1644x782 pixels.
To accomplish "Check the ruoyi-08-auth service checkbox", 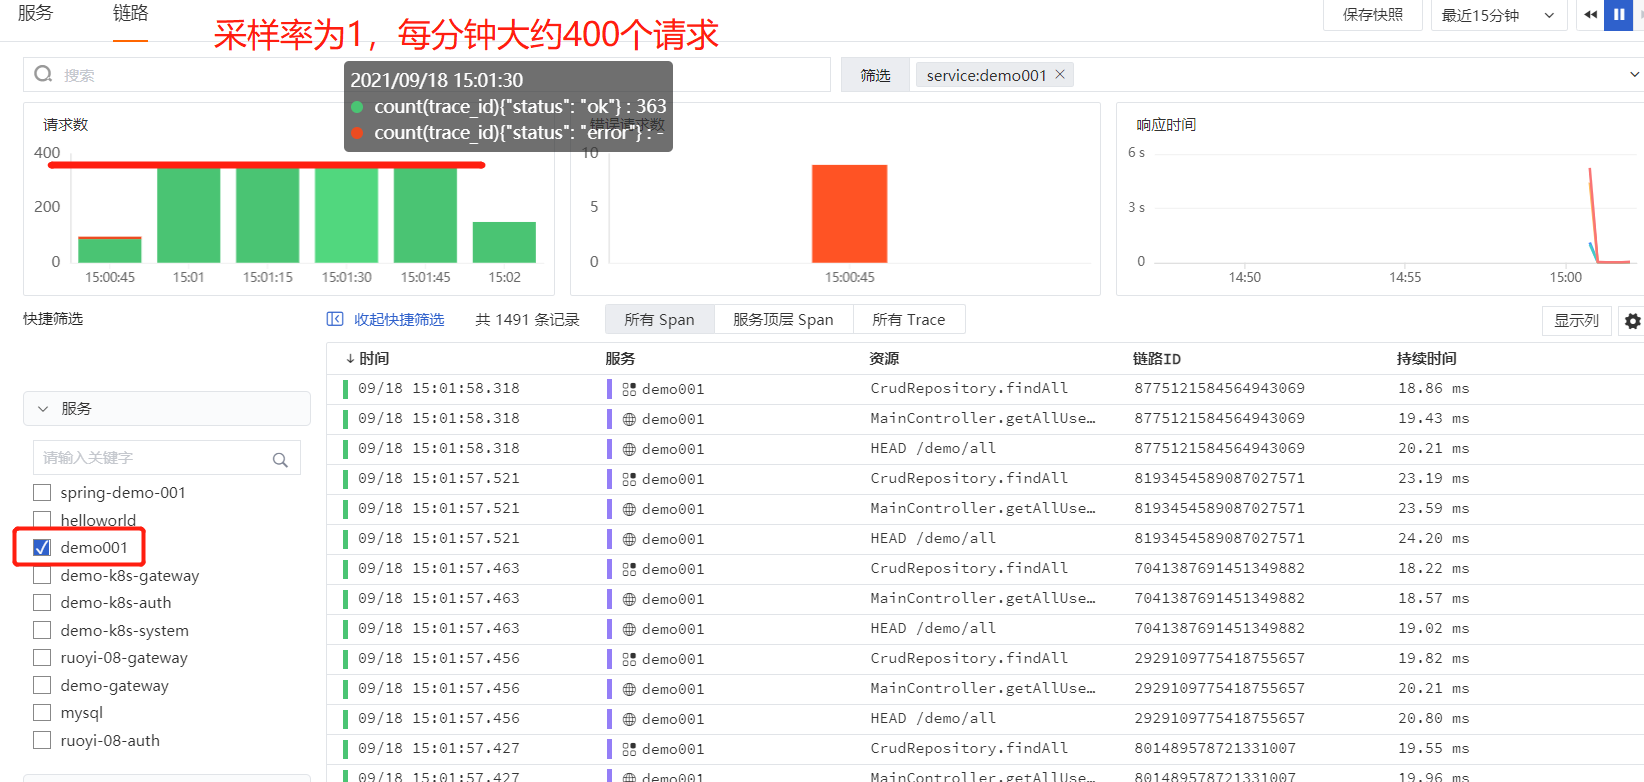I will (x=42, y=740).
